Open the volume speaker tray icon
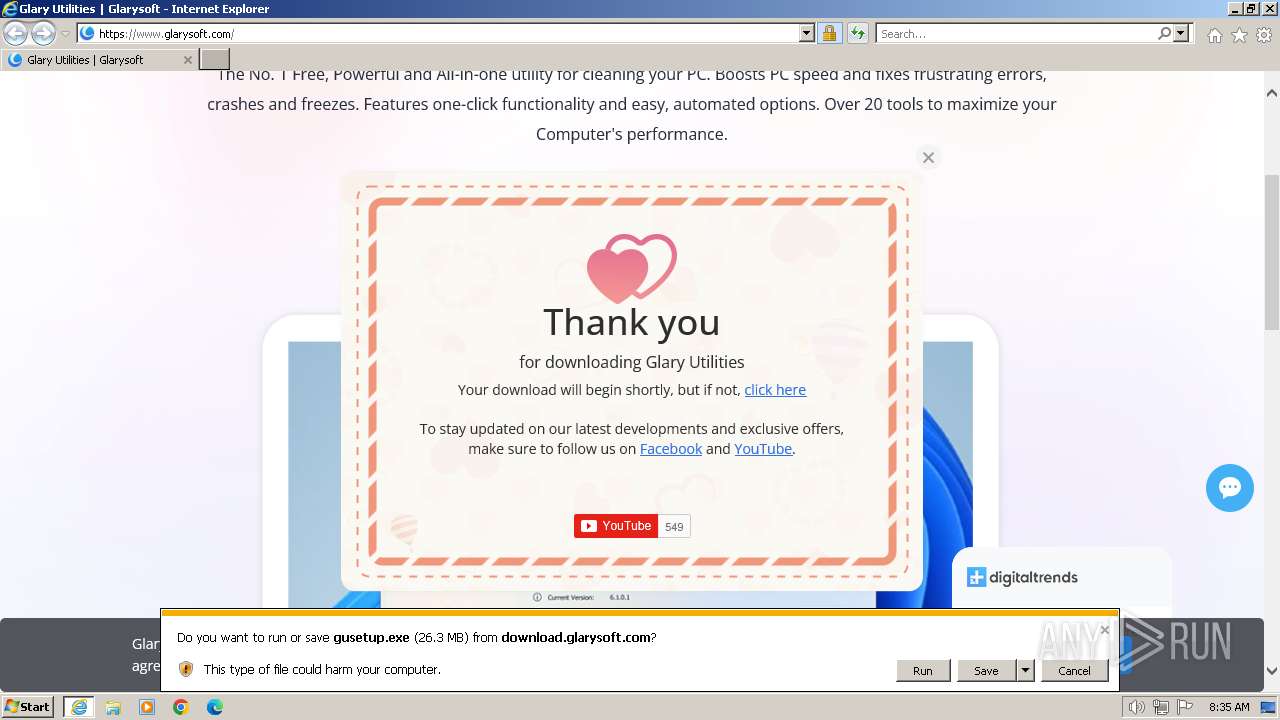The width and height of the screenshot is (1280, 720). (x=1137, y=707)
